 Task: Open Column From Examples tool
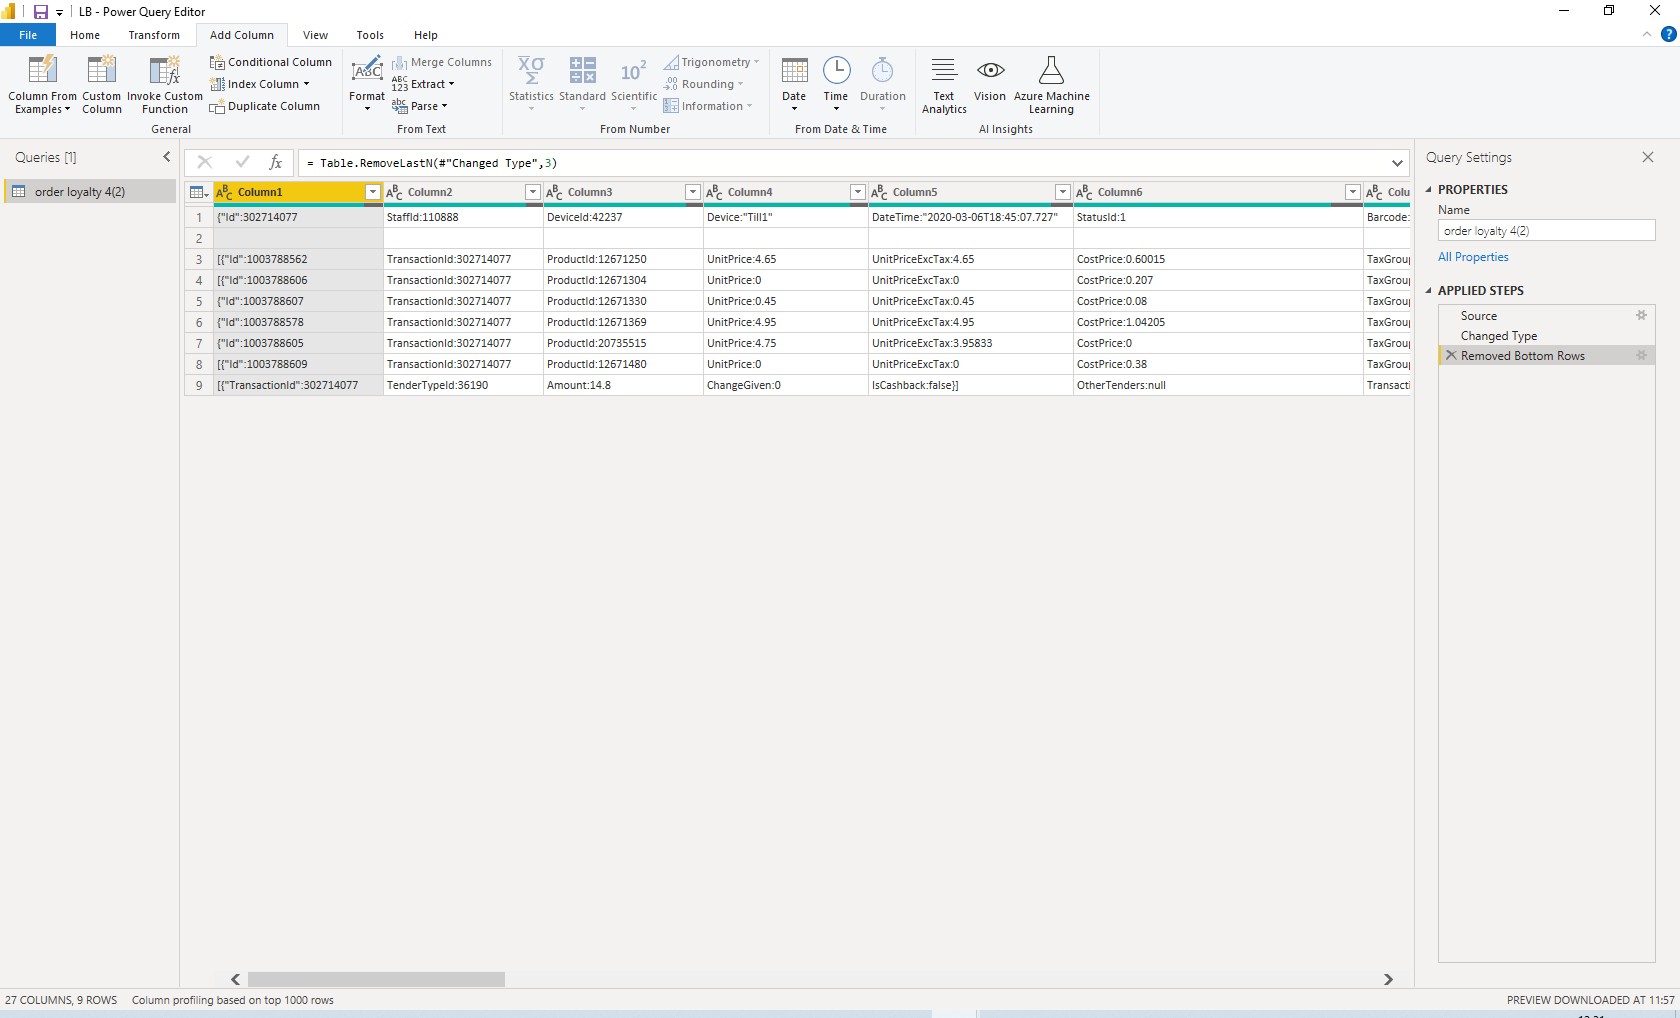[42, 85]
